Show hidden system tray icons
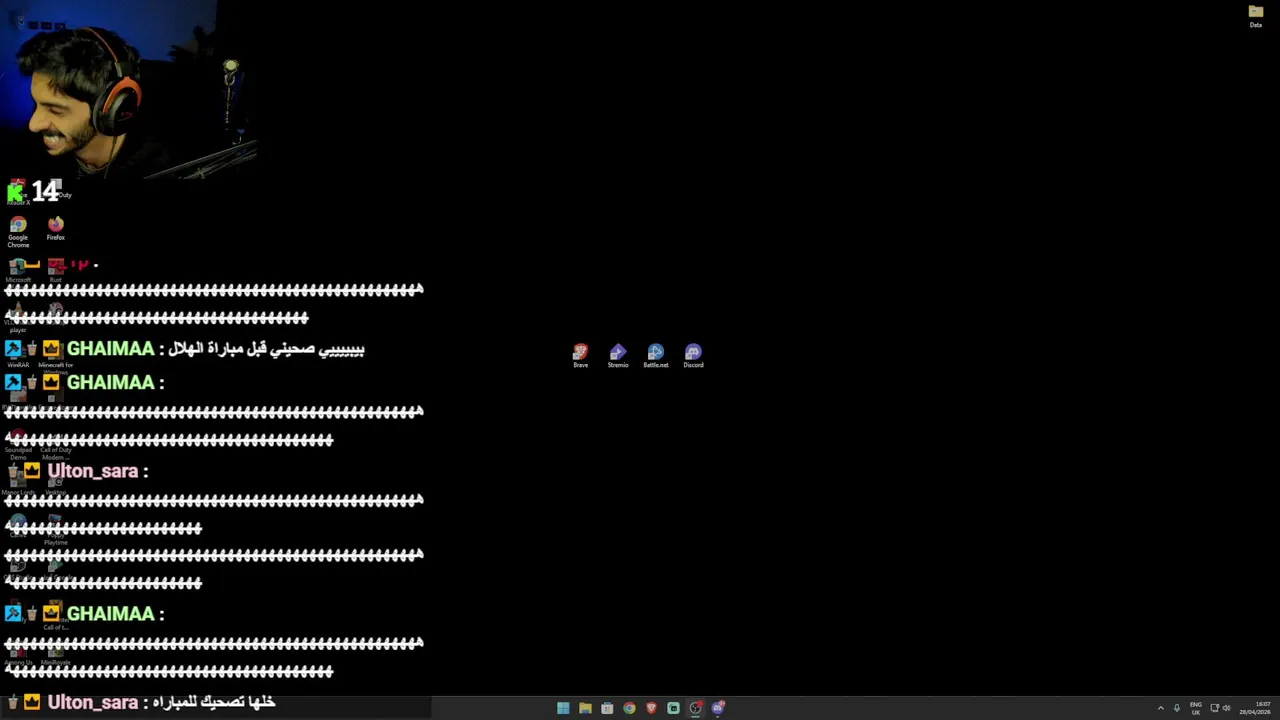 click(1161, 708)
